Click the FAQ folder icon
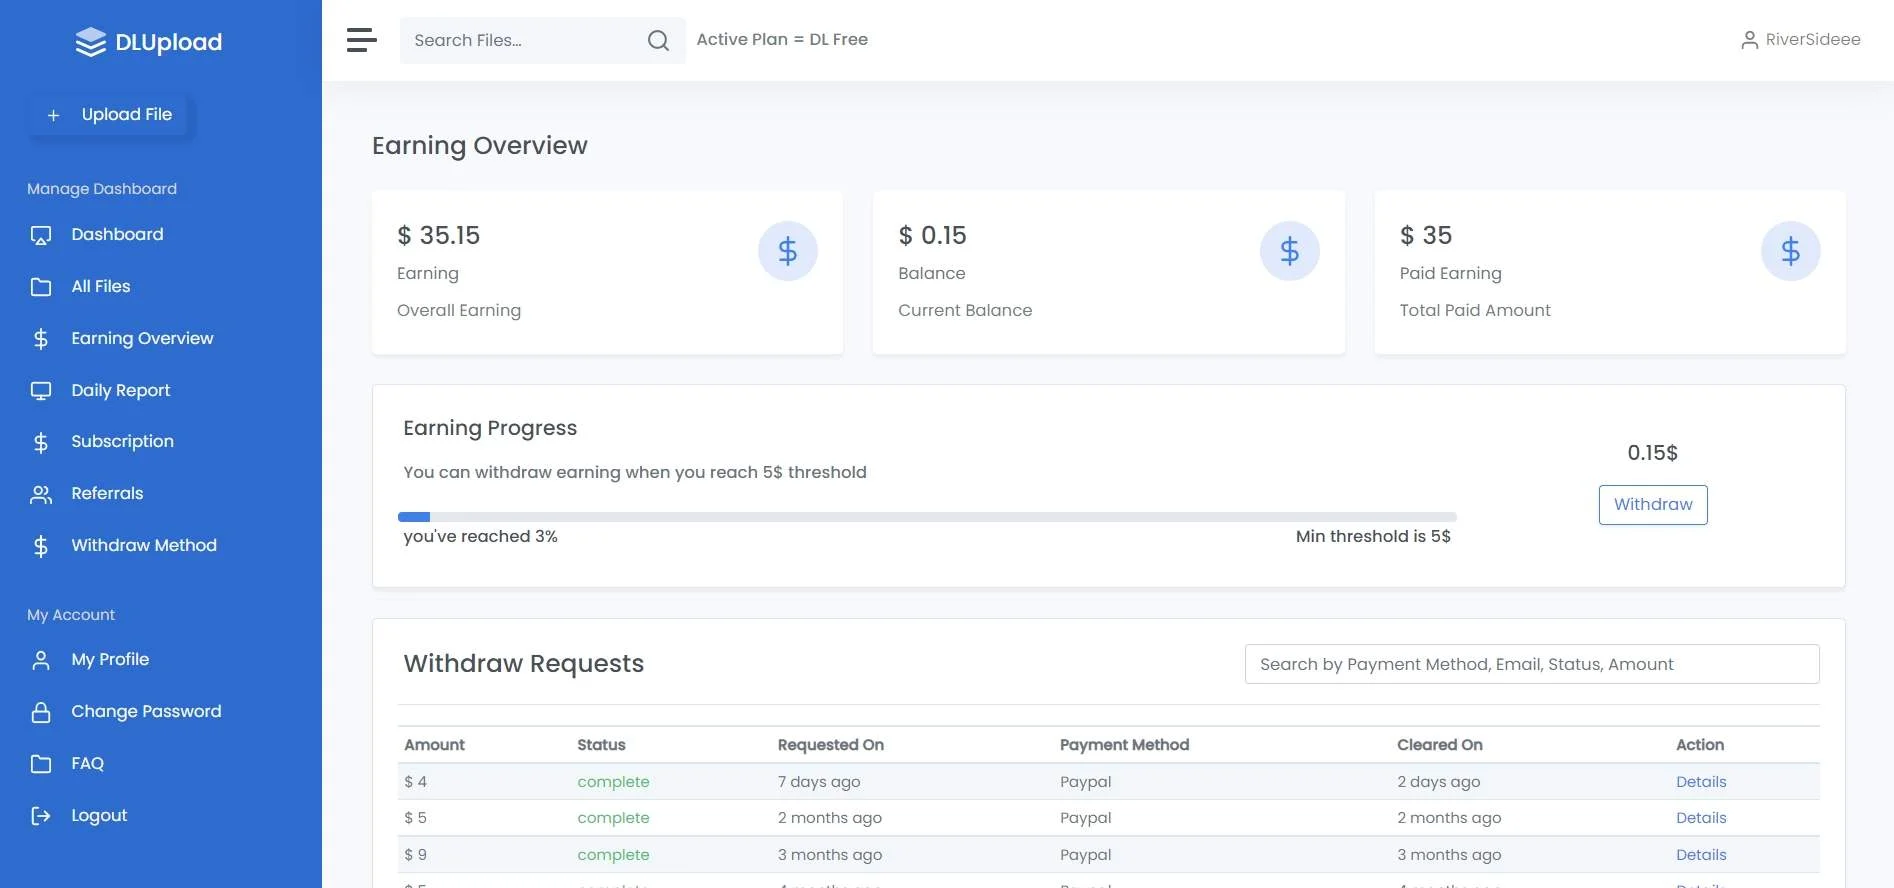1894x888 pixels. click(41, 764)
